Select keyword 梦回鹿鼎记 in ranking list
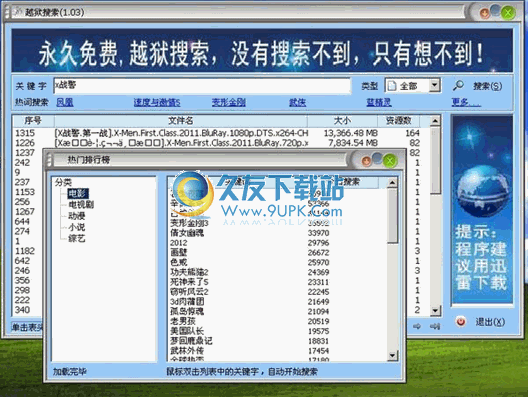 [x=191, y=341]
